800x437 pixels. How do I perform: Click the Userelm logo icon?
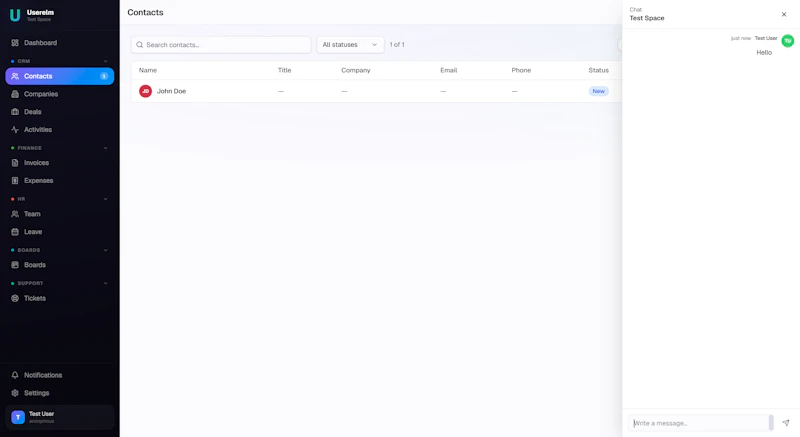point(15,15)
